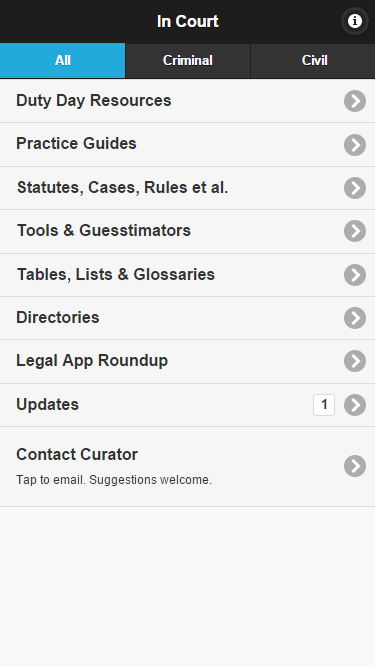
Task: Expand the Statutes, Cases, Rules arrow
Action: click(x=355, y=188)
